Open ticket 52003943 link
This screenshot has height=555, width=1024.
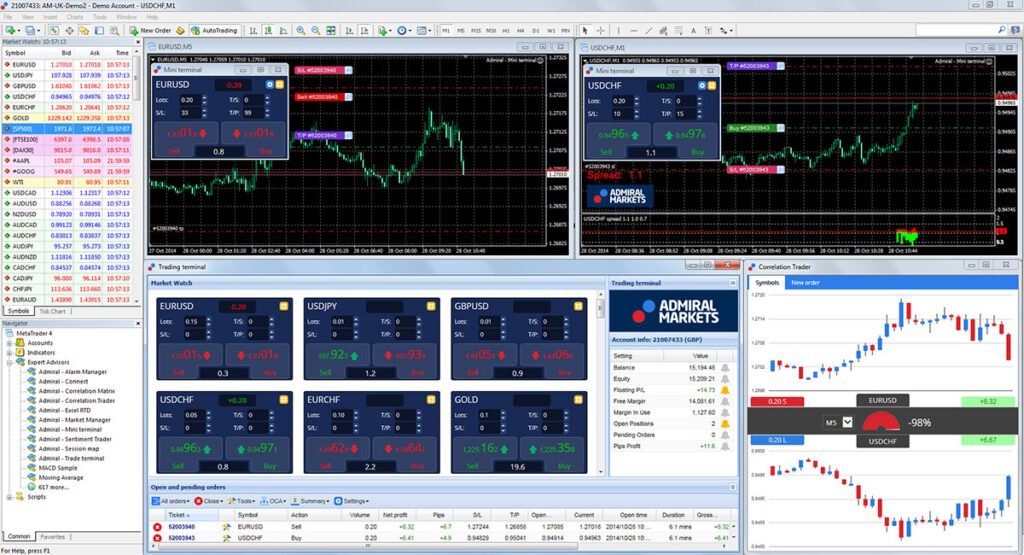point(182,538)
